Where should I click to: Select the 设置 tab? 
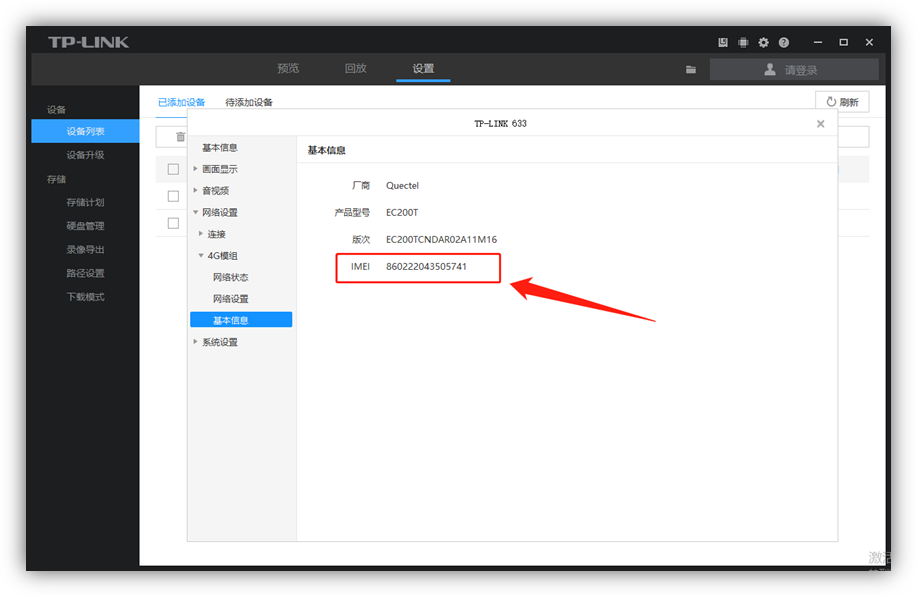[423, 68]
